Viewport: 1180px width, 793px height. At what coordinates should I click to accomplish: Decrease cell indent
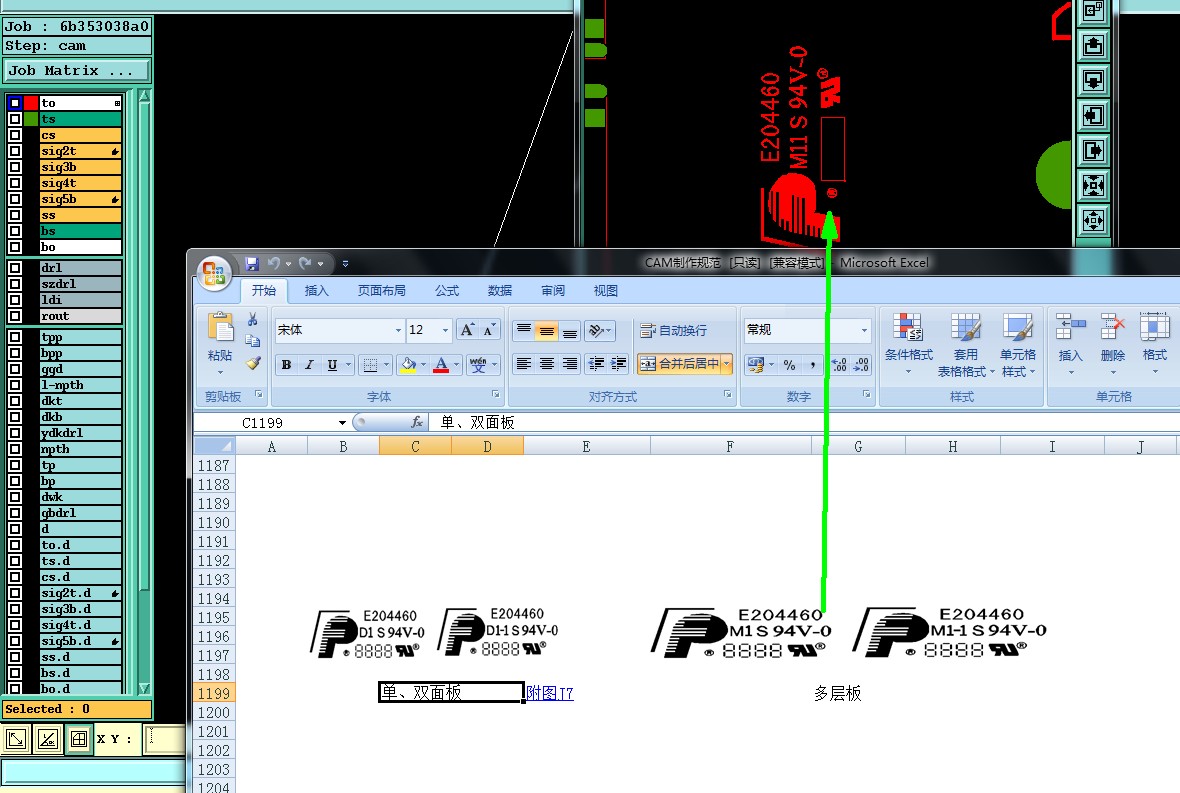tap(596, 364)
